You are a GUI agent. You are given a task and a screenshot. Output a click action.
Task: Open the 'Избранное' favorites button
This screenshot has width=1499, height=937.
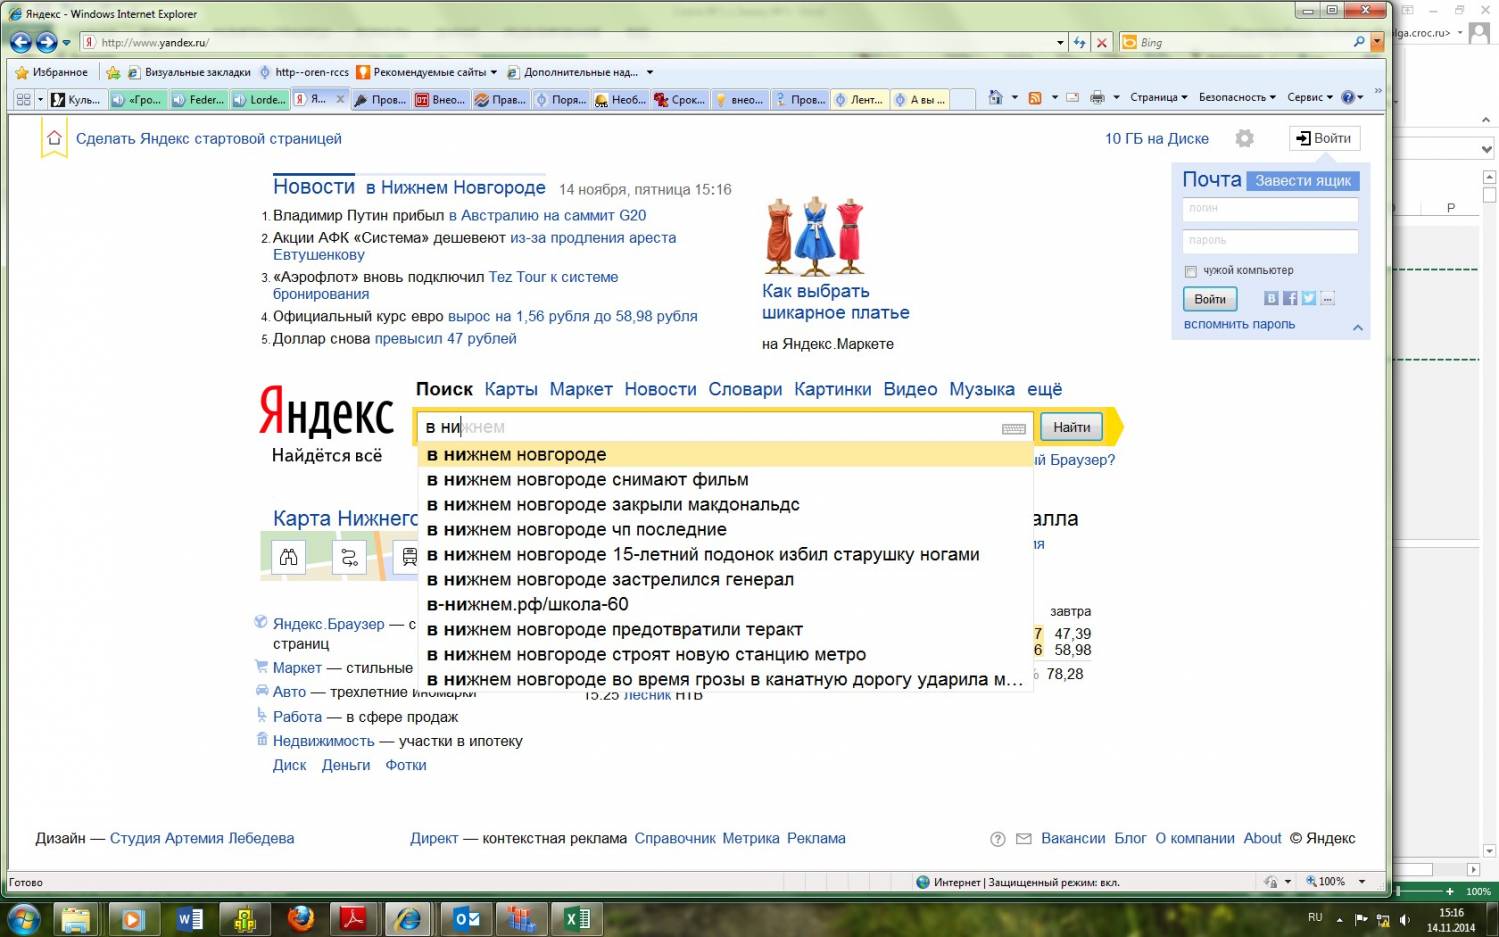(x=52, y=72)
